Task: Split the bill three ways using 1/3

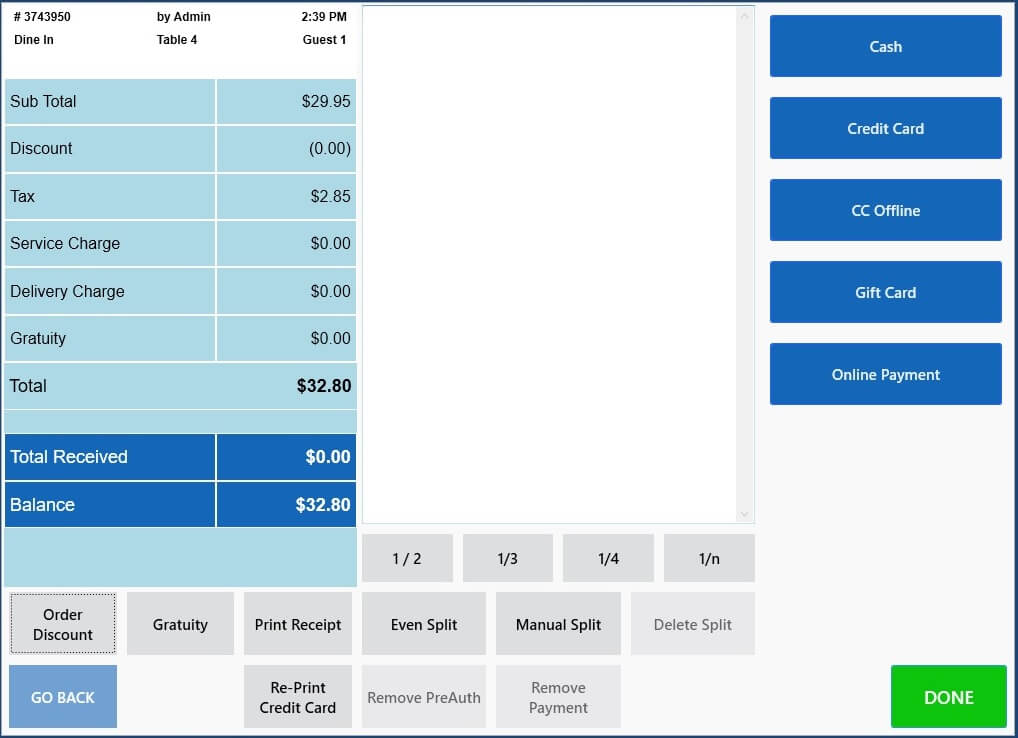Action: 508,557
